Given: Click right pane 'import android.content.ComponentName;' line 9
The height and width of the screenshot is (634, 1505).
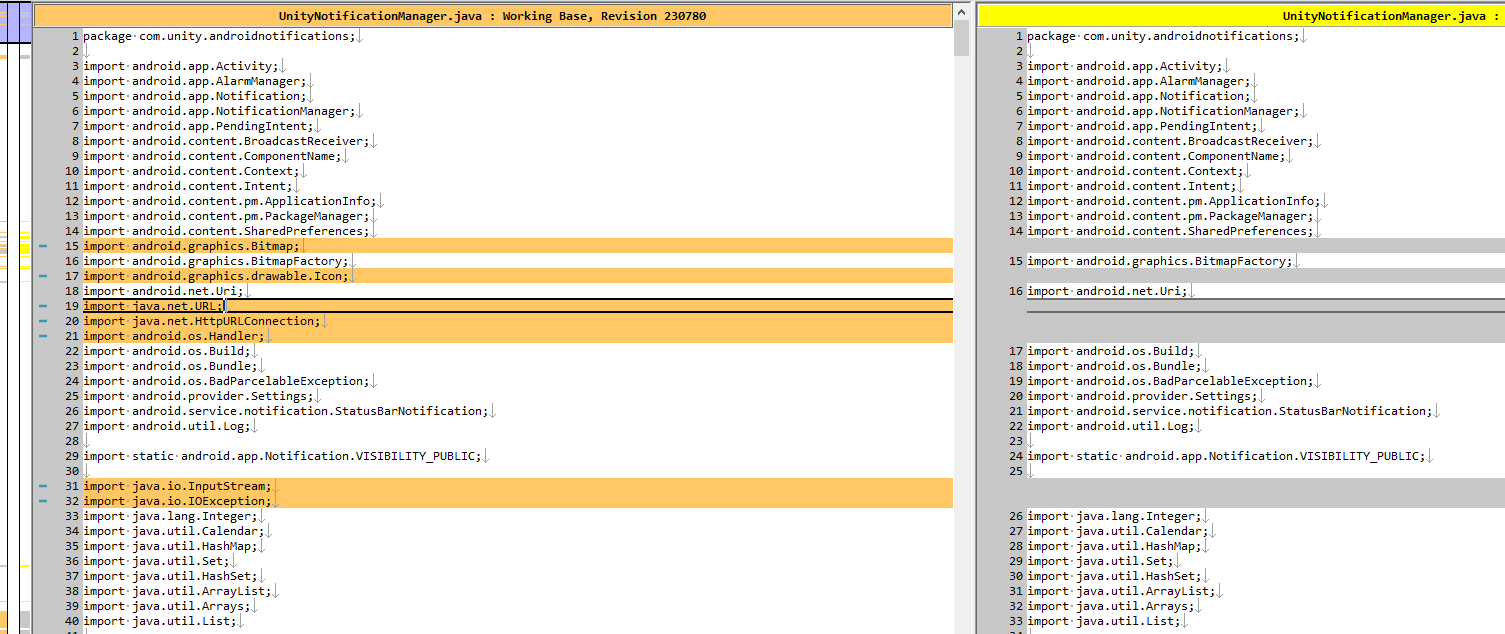Looking at the screenshot, I should [1156, 156].
